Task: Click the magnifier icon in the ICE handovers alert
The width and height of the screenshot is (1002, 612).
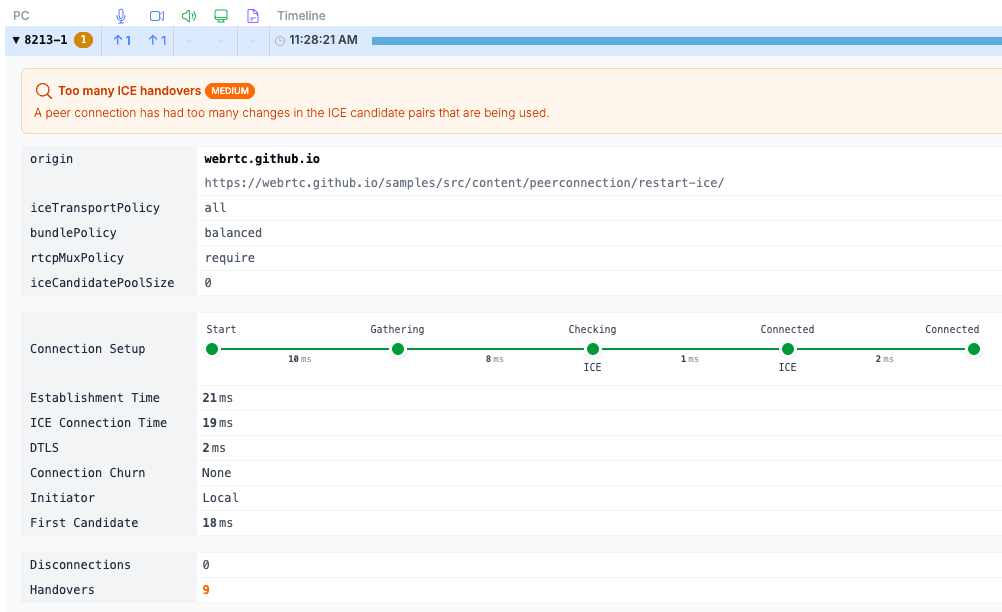Action: click(43, 91)
